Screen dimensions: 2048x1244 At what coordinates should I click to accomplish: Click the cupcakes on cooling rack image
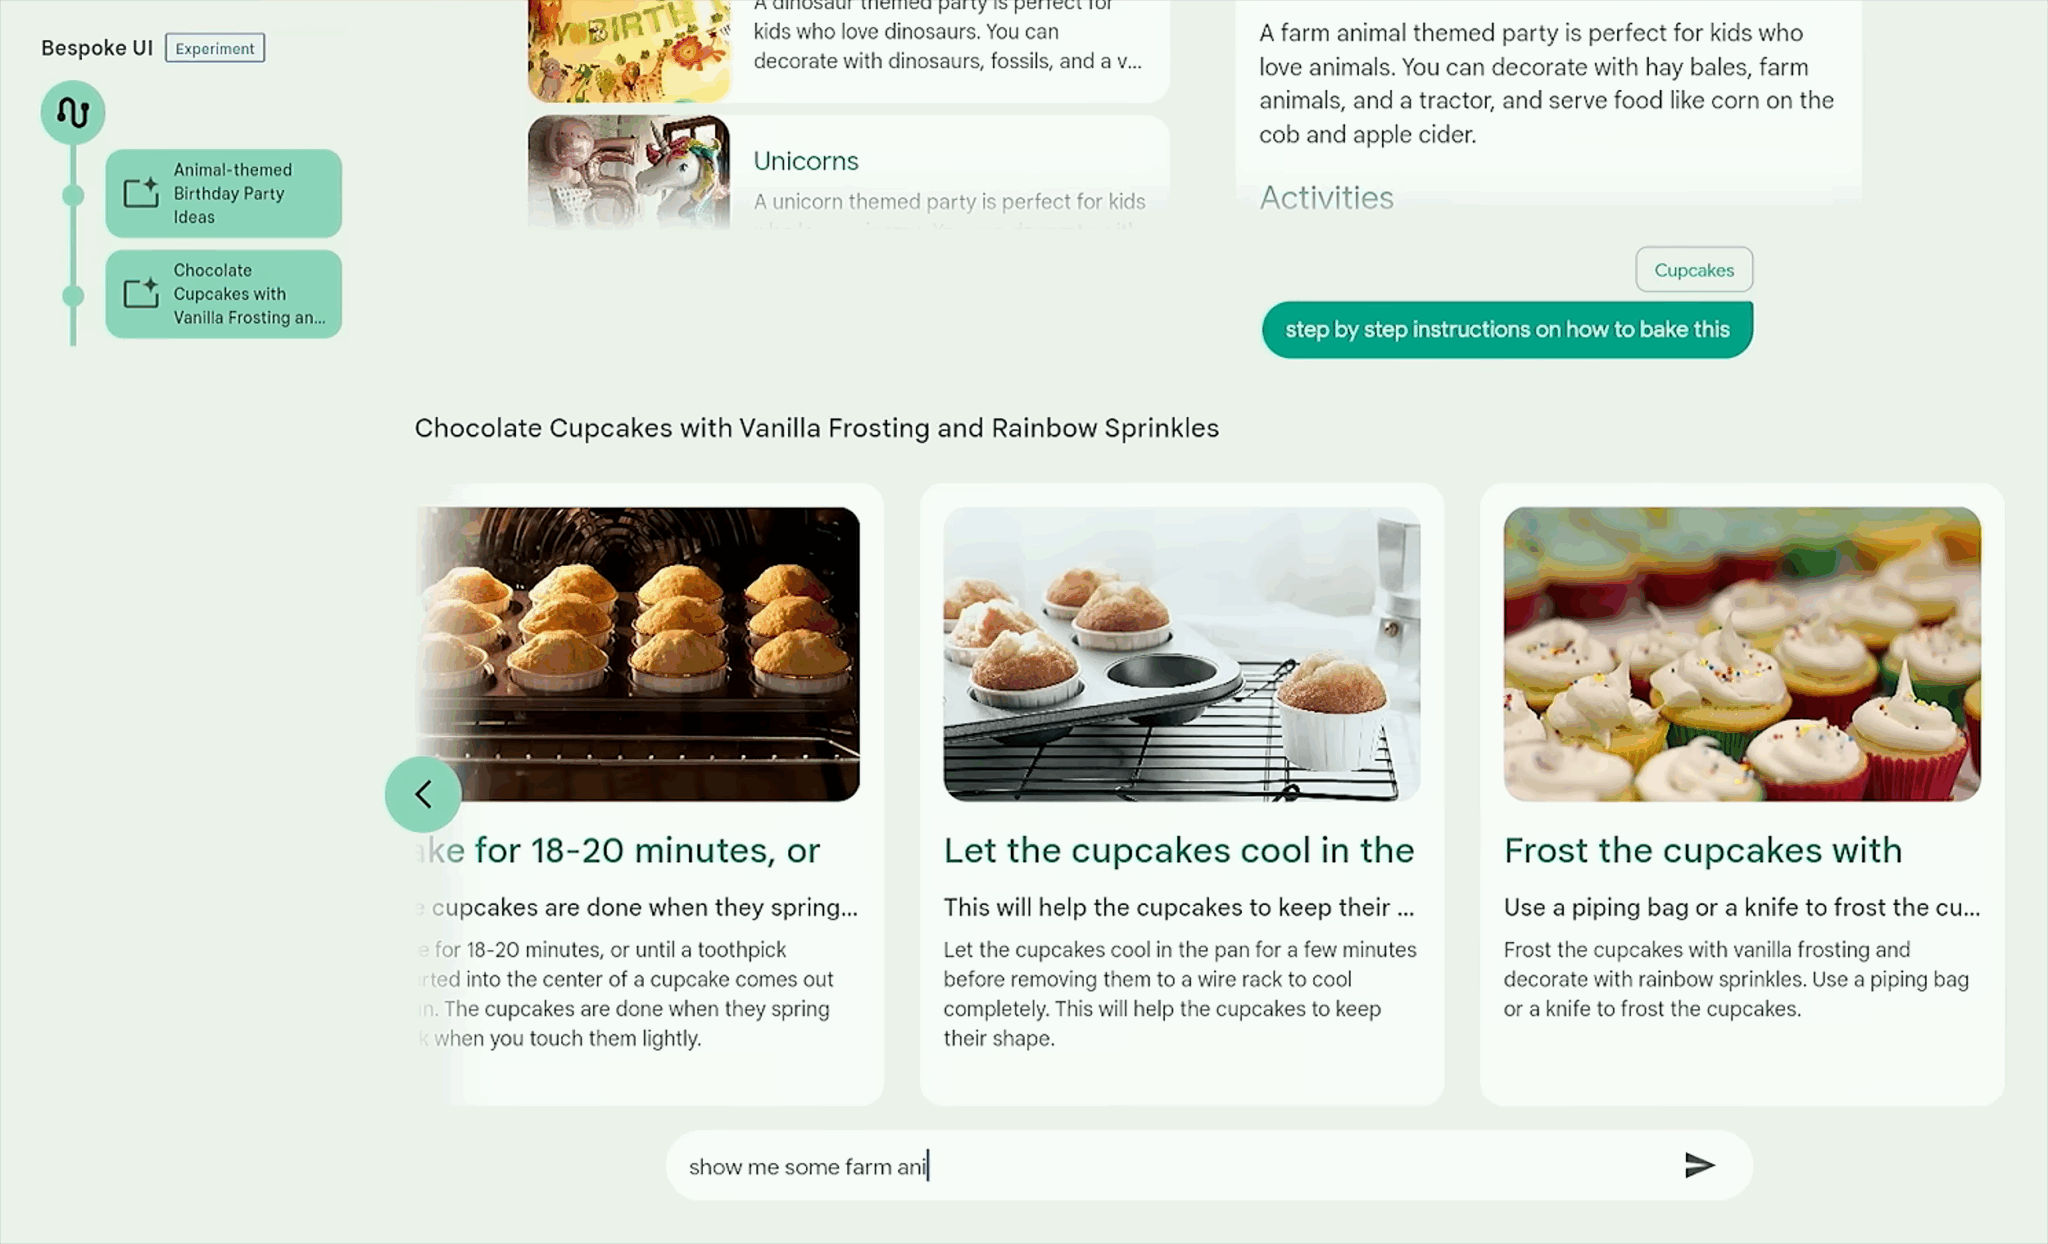click(1181, 654)
